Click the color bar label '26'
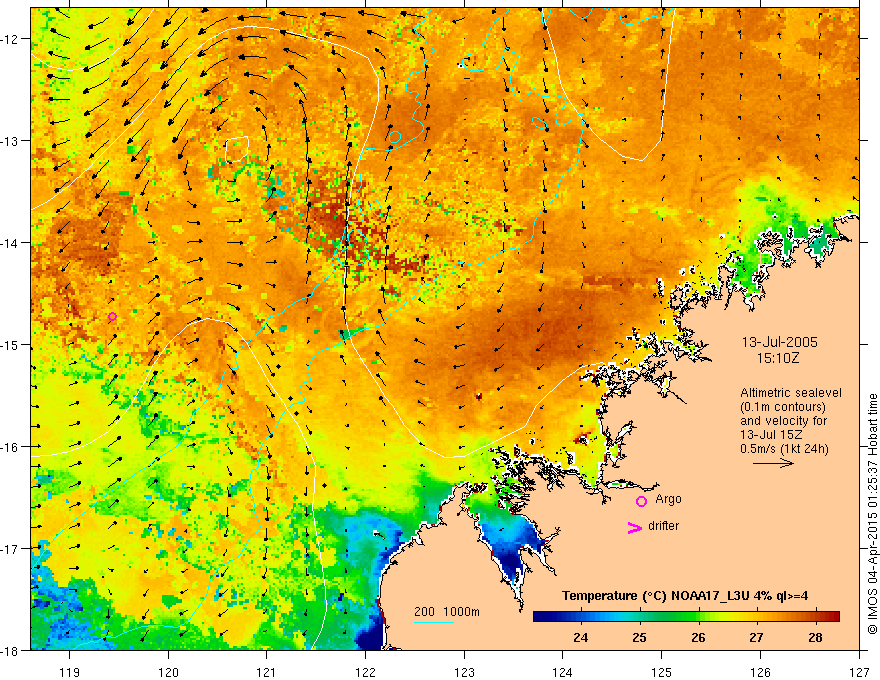This screenshot has width=880, height=680. [x=698, y=638]
